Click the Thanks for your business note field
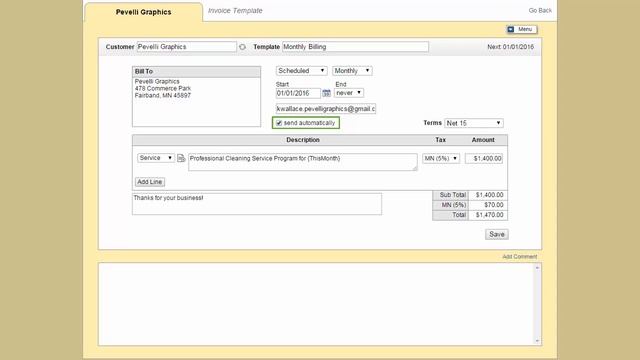 pos(257,204)
